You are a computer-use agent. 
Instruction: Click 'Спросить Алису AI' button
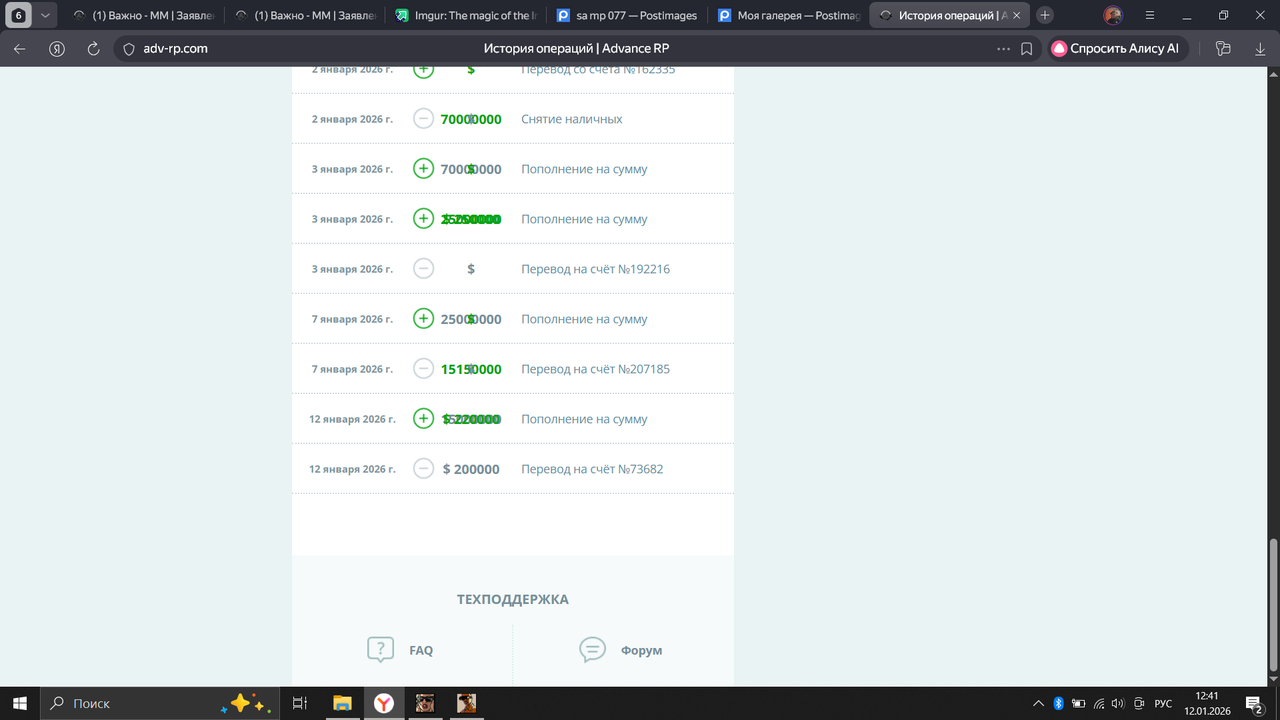tap(1116, 48)
